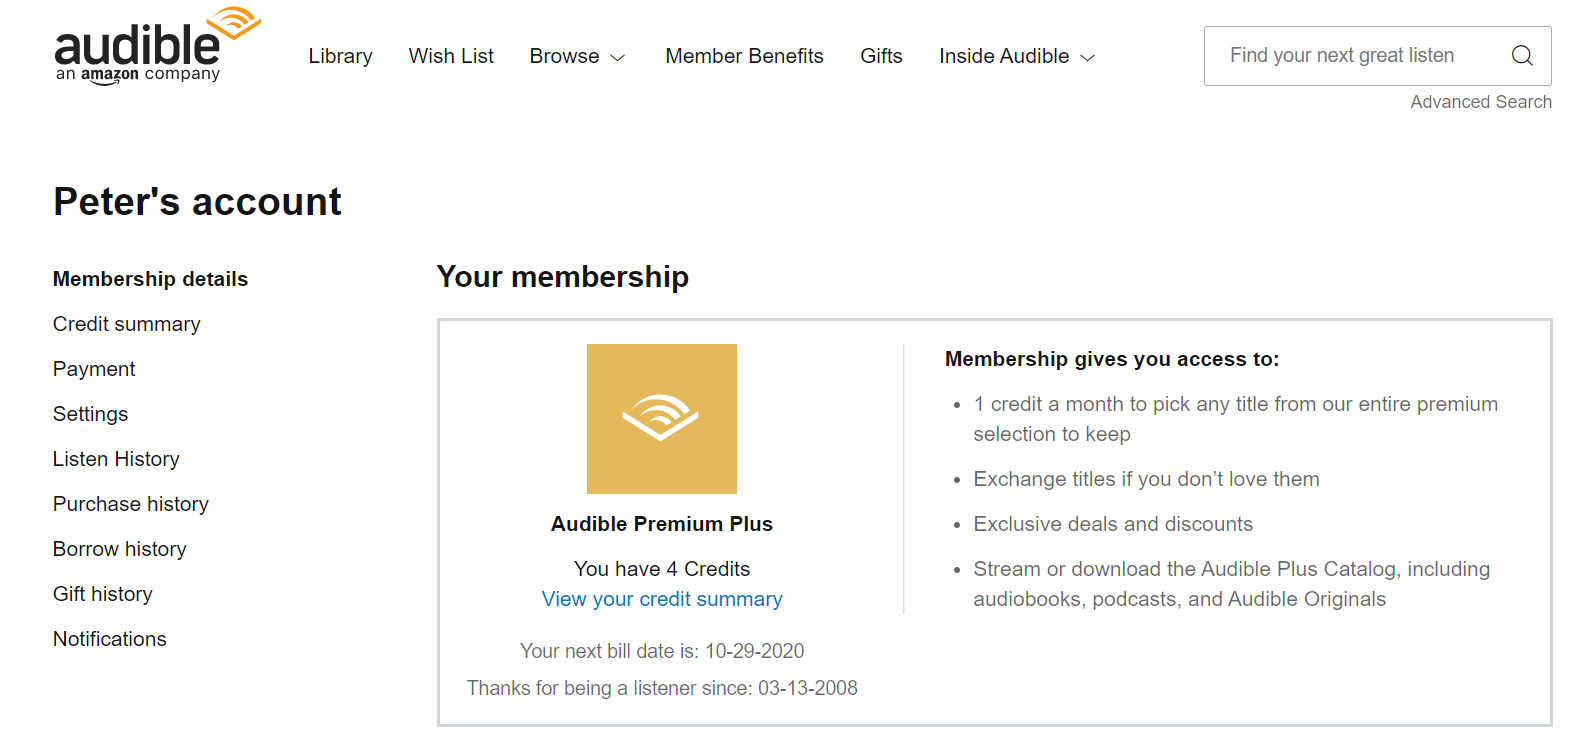The height and width of the screenshot is (747, 1573).
Task: Open account Settings in sidebar
Action: [x=91, y=414]
